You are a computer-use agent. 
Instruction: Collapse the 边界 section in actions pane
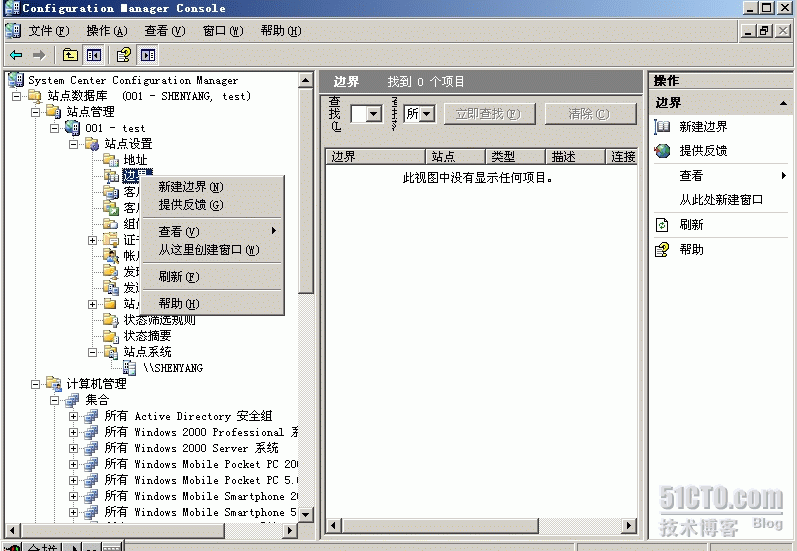(783, 103)
